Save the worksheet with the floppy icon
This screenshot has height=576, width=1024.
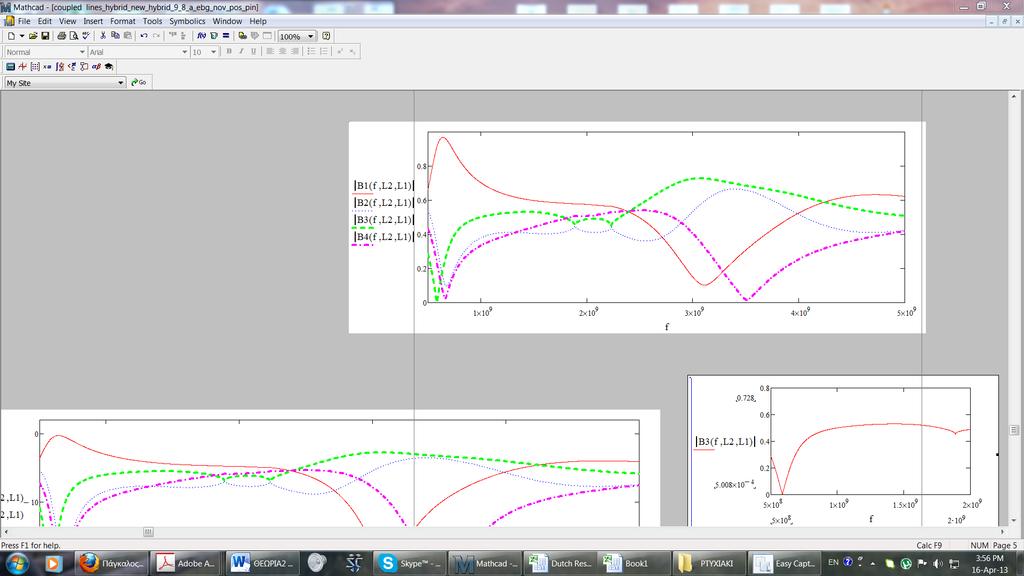point(45,36)
